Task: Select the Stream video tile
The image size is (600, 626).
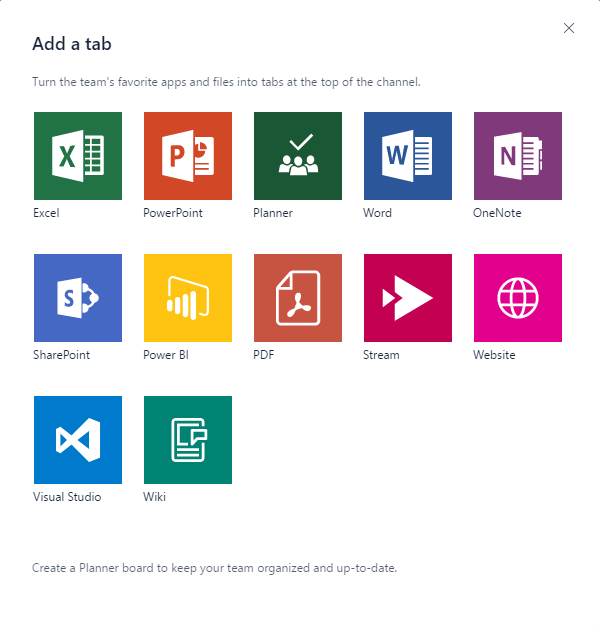Action: click(x=408, y=298)
